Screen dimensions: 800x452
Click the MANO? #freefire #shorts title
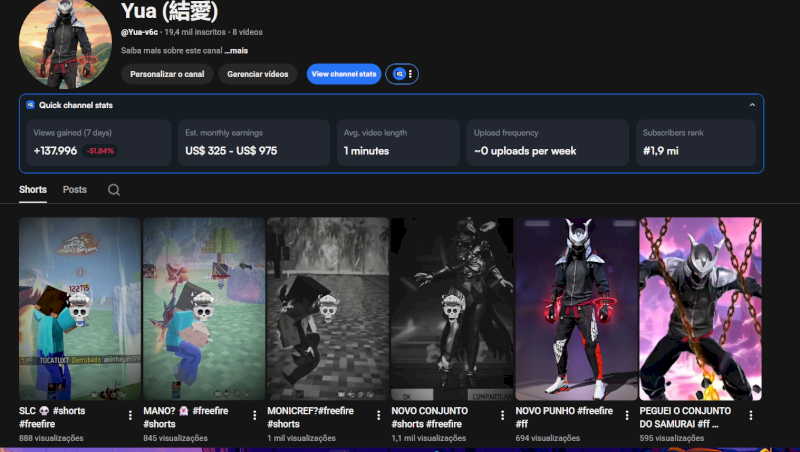coord(186,417)
